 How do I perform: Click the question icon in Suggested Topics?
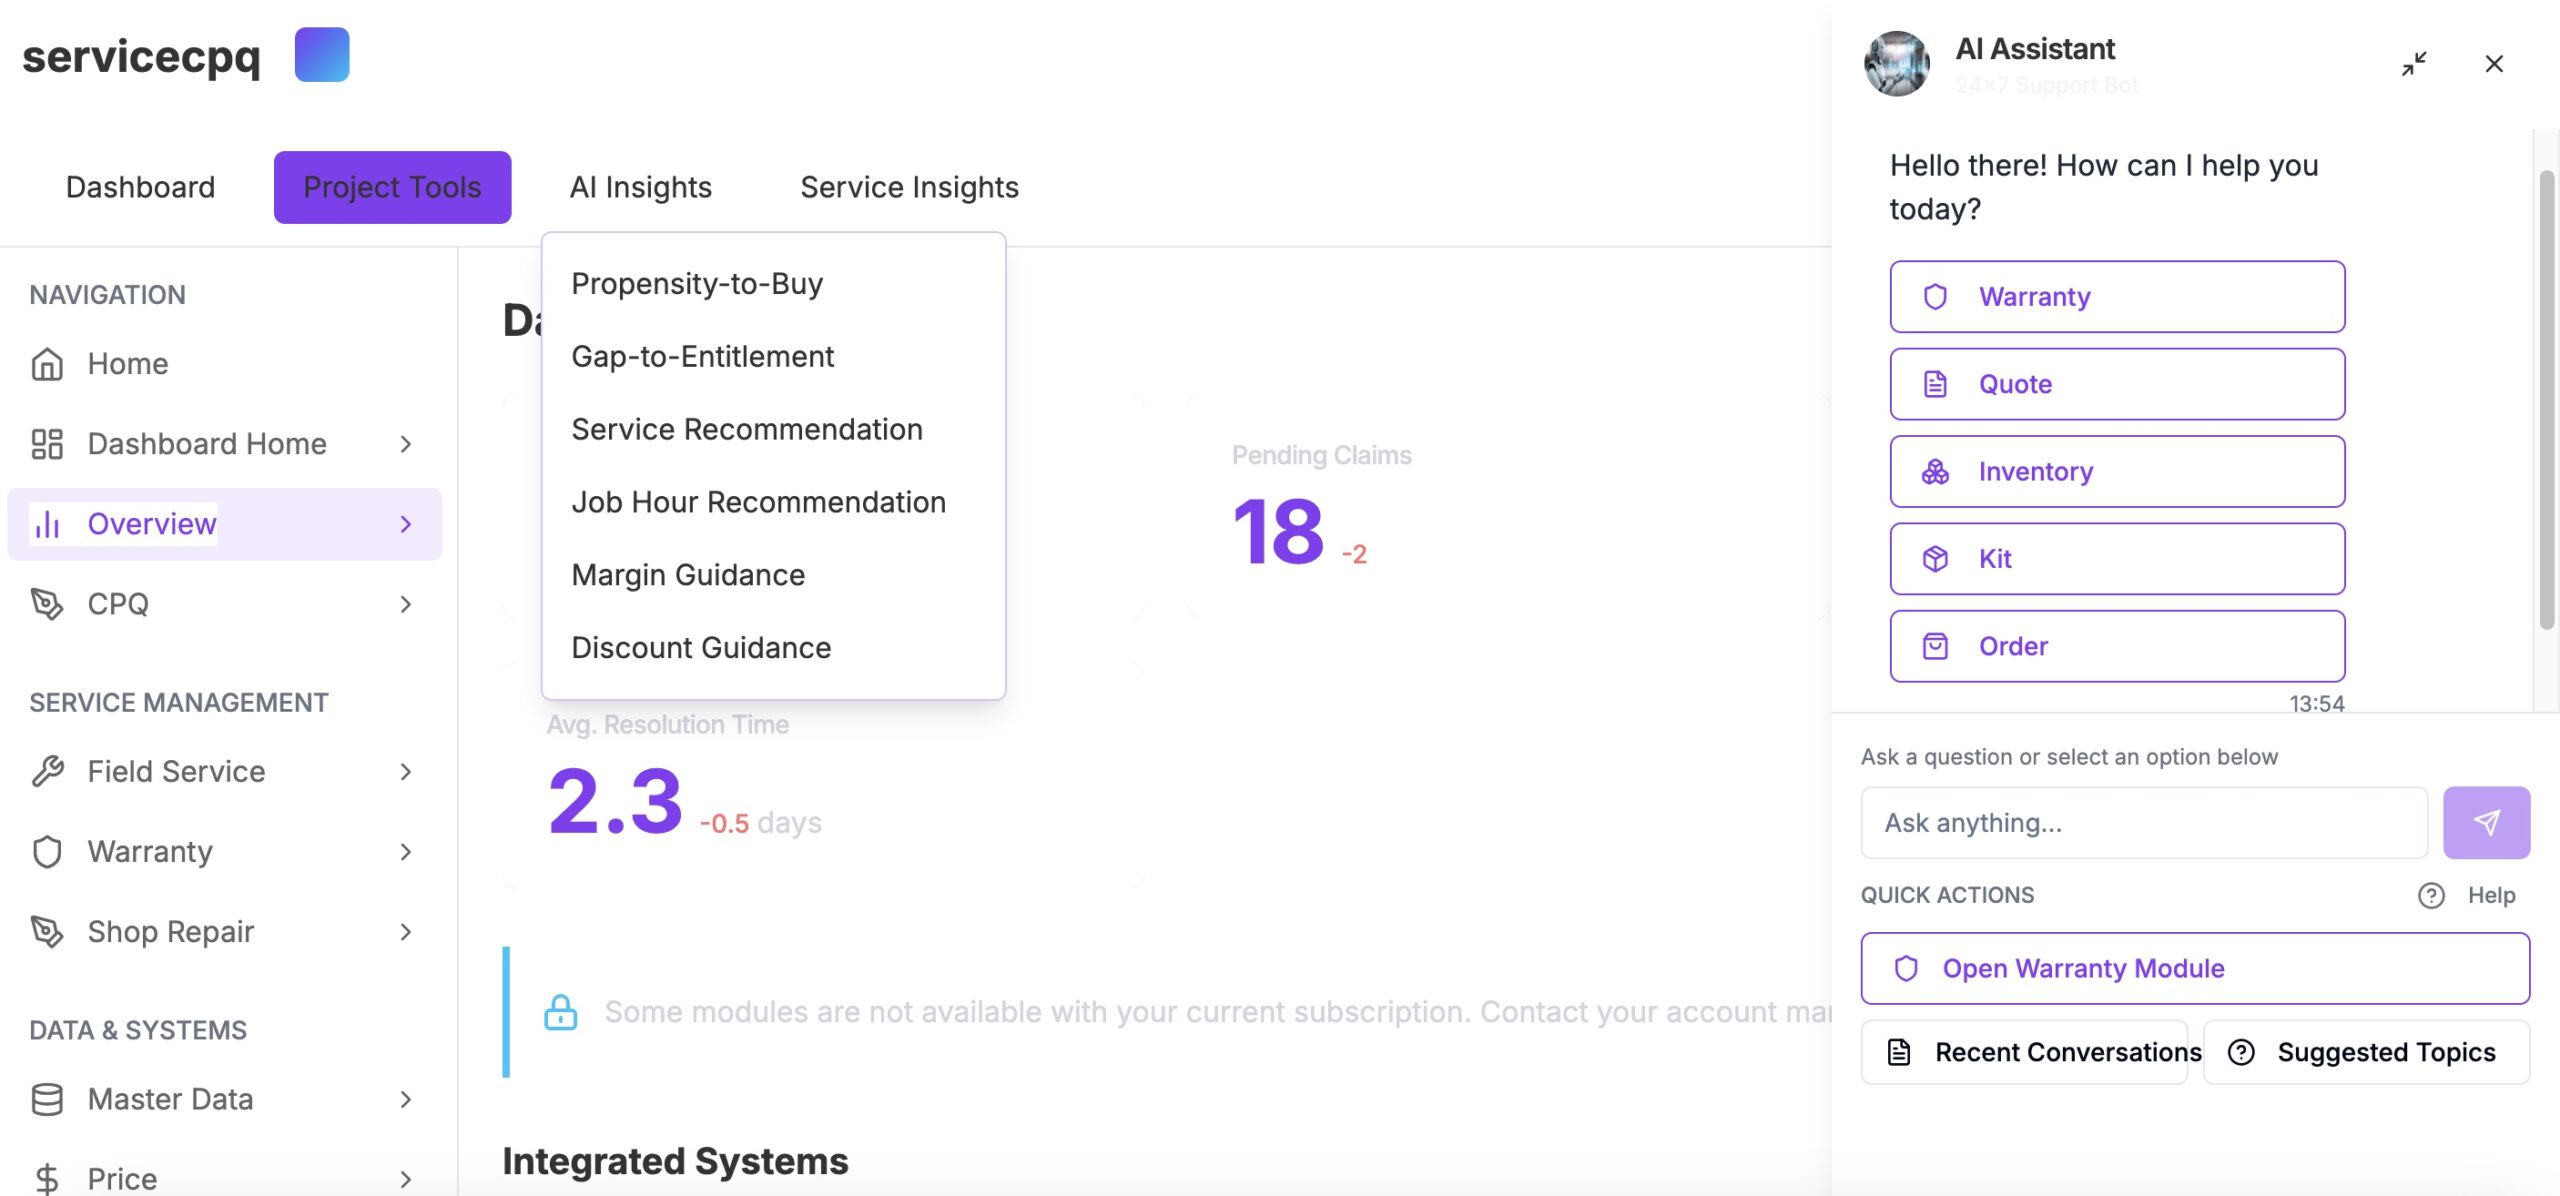[2241, 1052]
